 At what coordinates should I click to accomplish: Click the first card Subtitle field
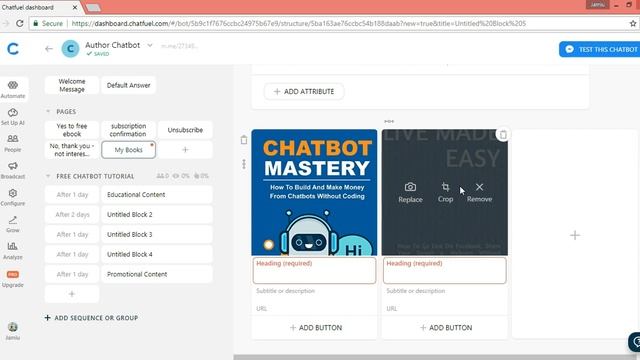pos(314,291)
